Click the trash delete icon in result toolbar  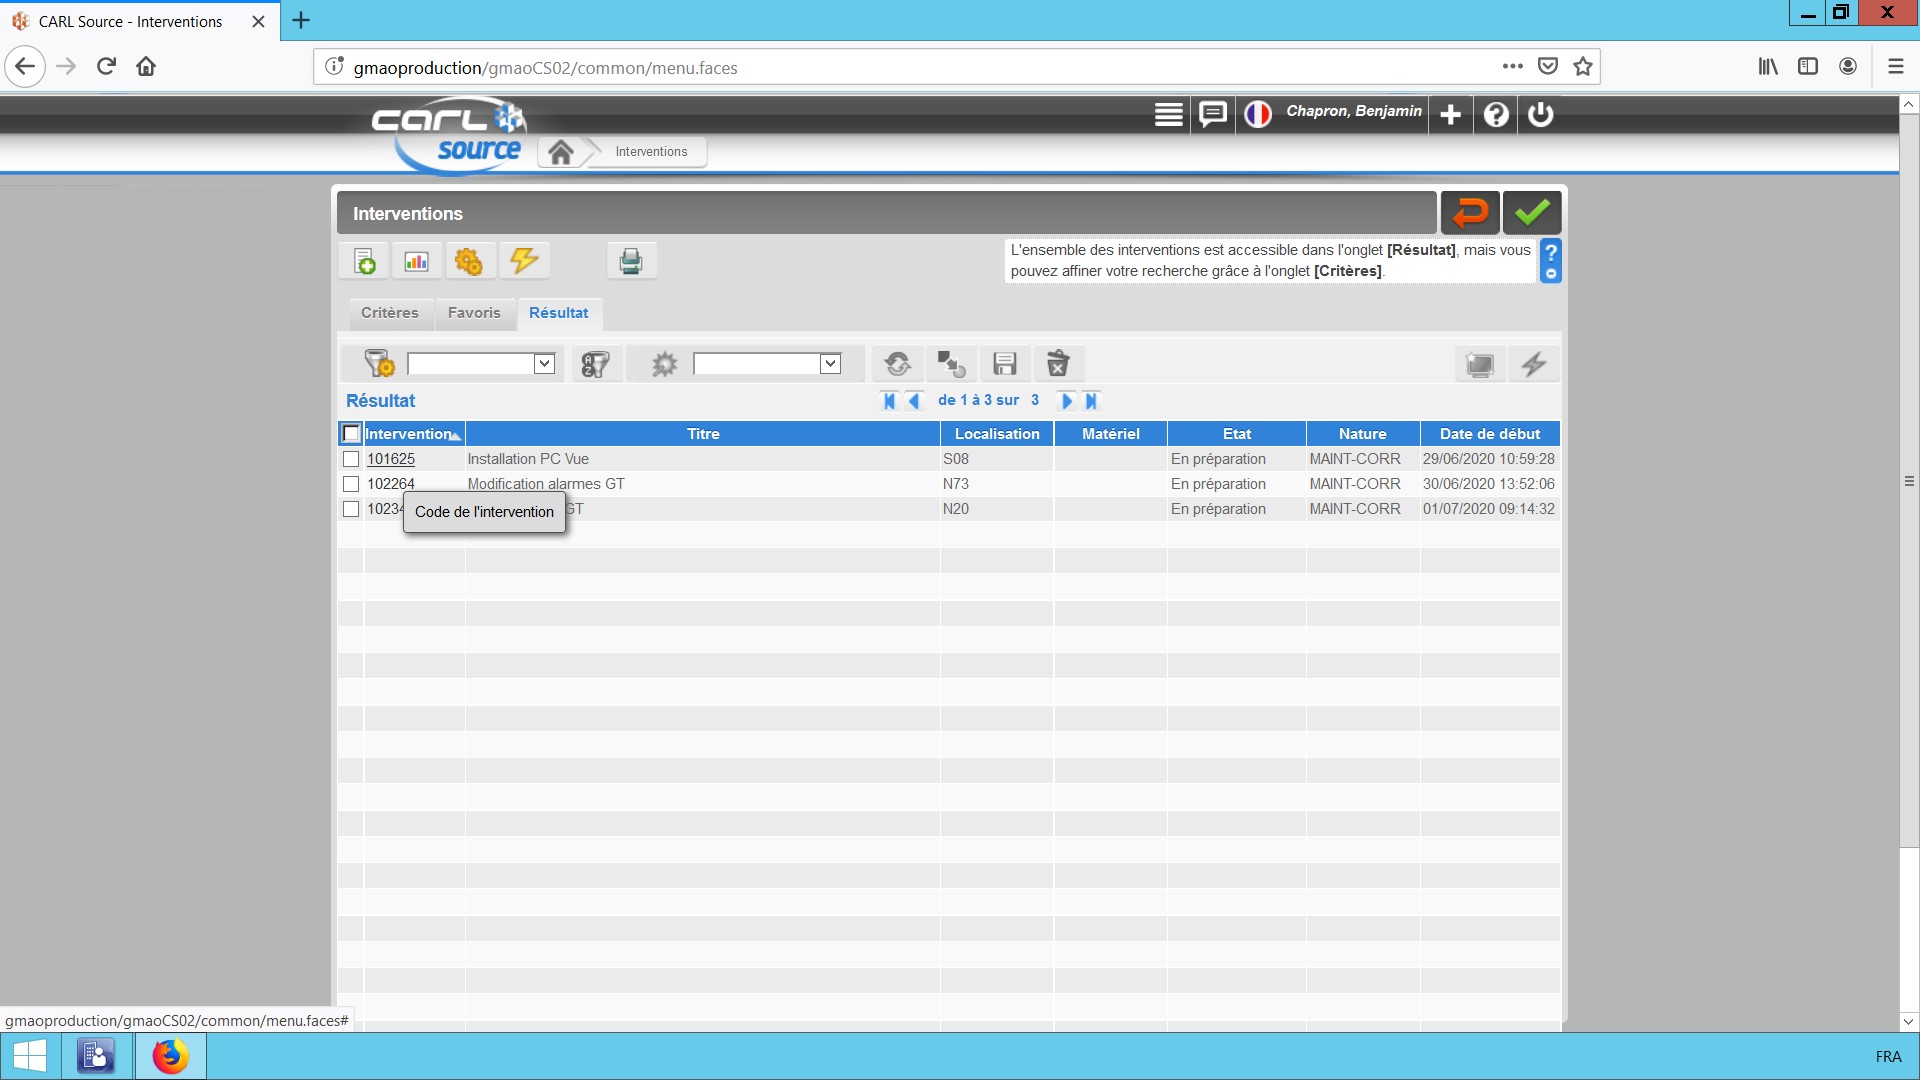coord(1057,364)
